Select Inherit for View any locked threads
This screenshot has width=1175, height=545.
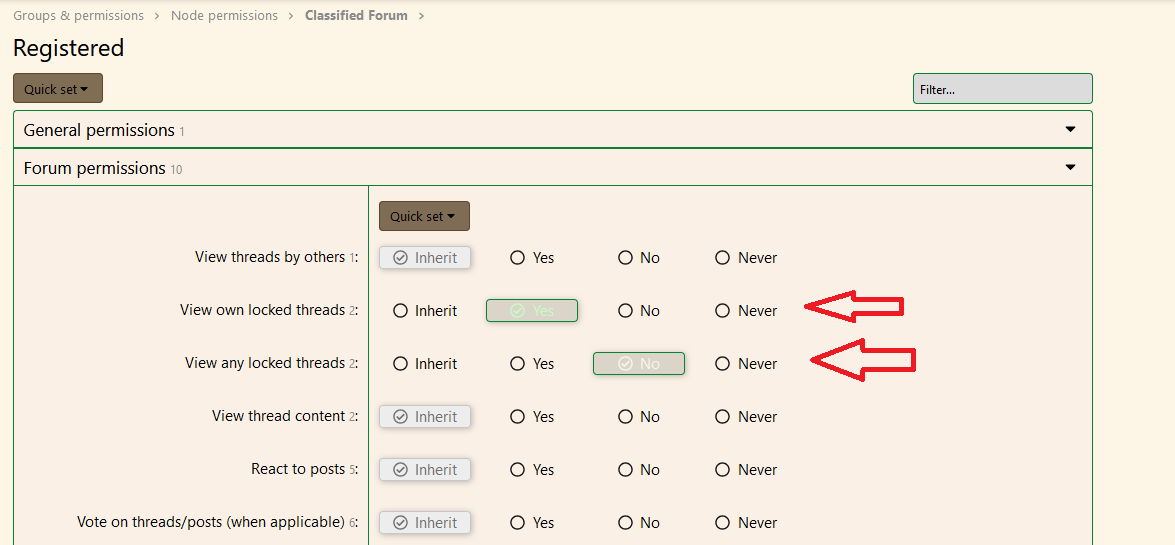pyautogui.click(x=425, y=364)
